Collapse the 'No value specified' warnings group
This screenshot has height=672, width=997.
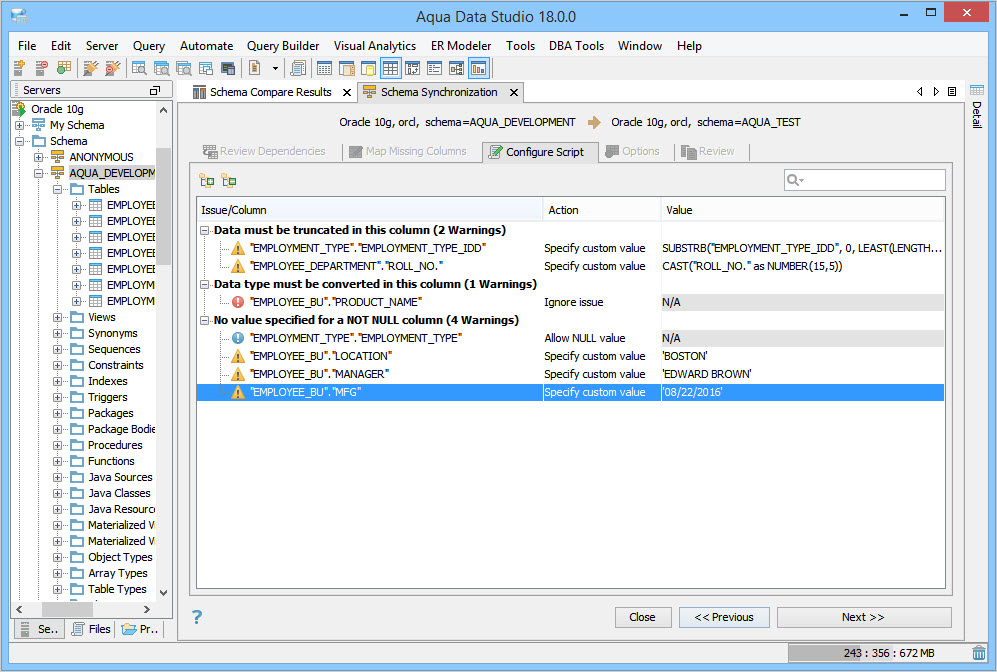[205, 320]
